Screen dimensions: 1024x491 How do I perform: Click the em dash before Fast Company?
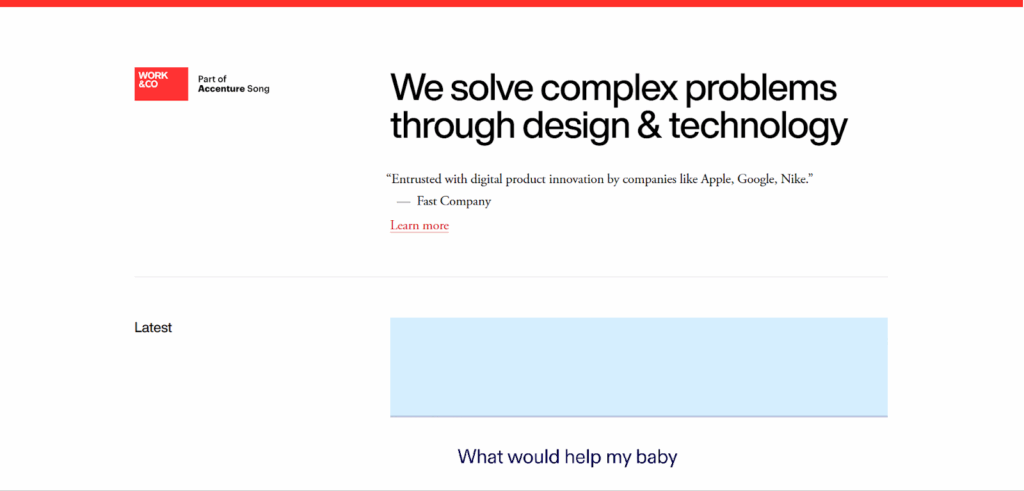(403, 201)
